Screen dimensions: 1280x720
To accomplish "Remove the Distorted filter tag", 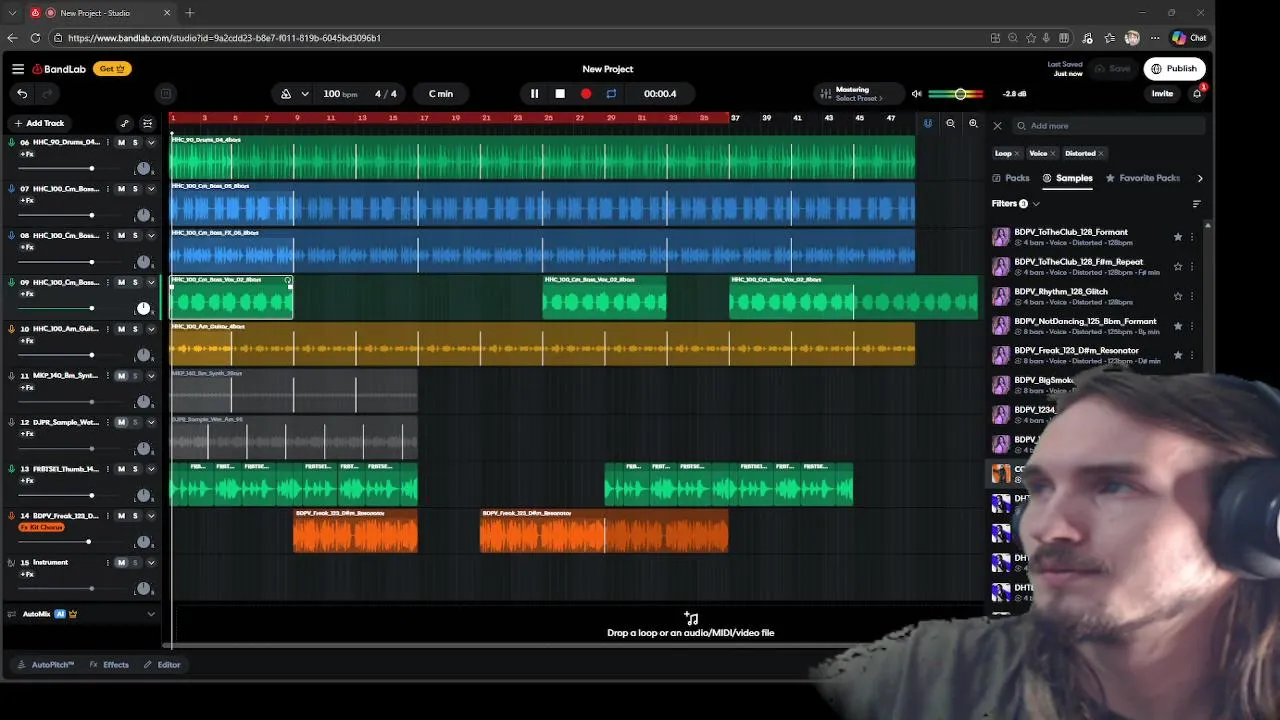I will (x=1101, y=154).
